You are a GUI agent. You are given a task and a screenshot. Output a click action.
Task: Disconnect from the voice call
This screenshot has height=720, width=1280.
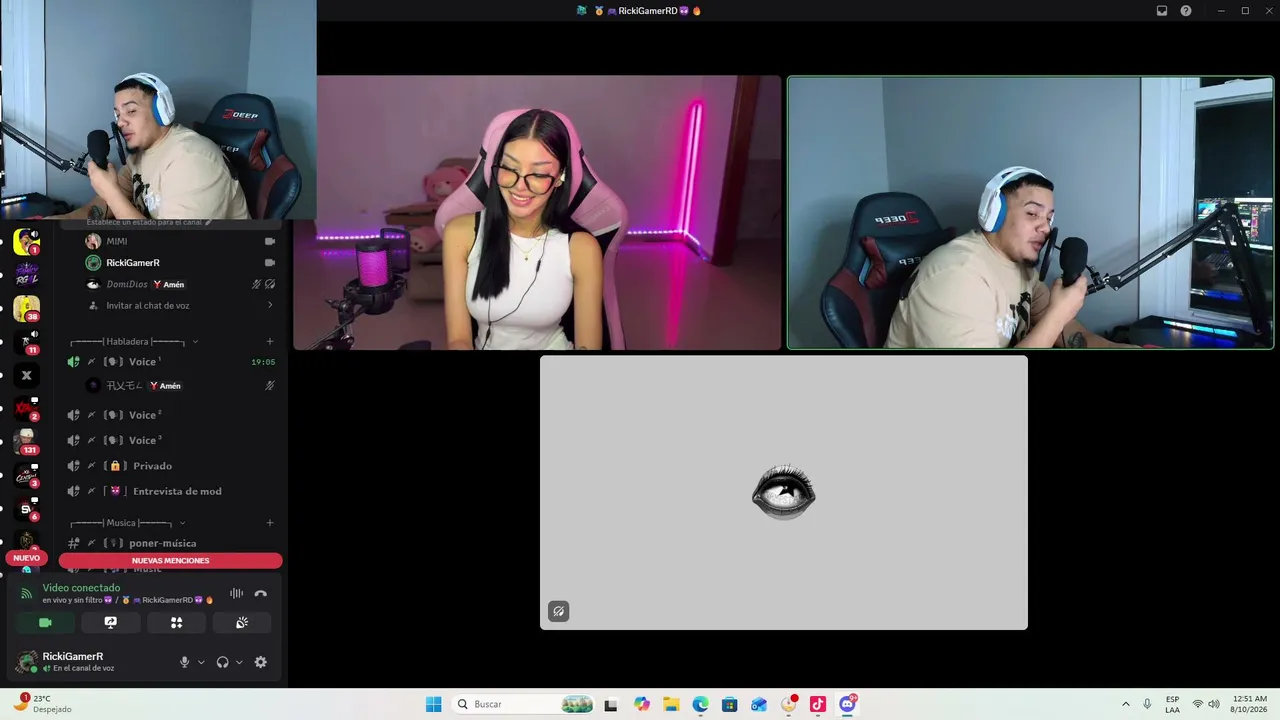[261, 593]
